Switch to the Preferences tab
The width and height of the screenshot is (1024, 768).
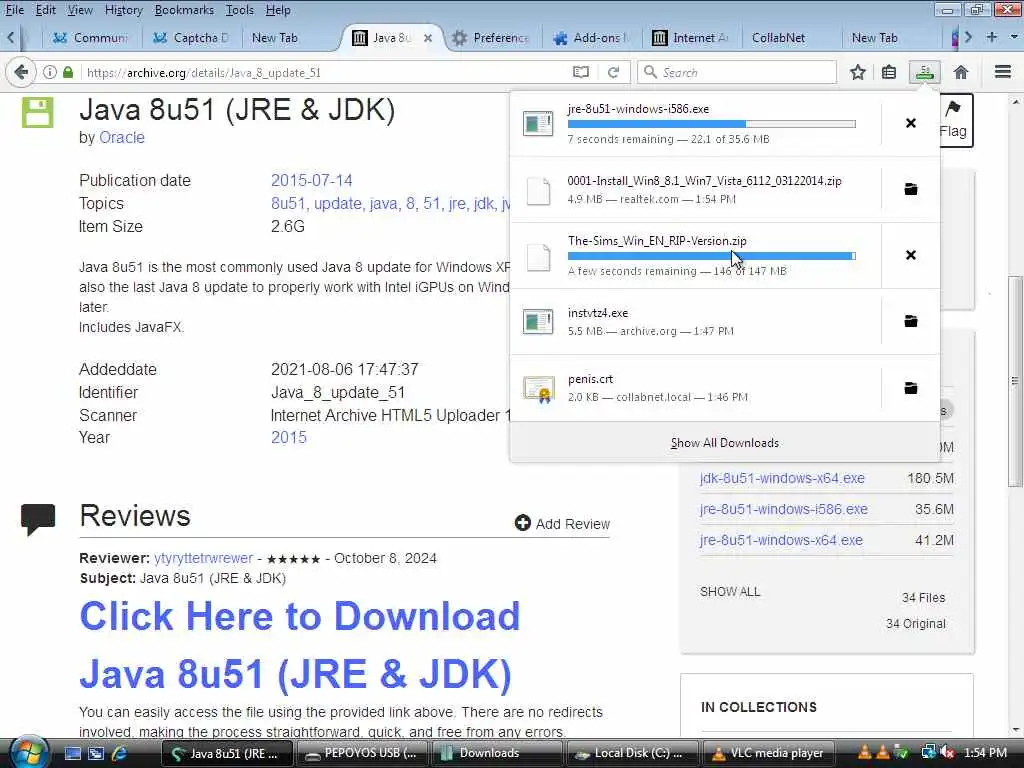[x=490, y=38]
